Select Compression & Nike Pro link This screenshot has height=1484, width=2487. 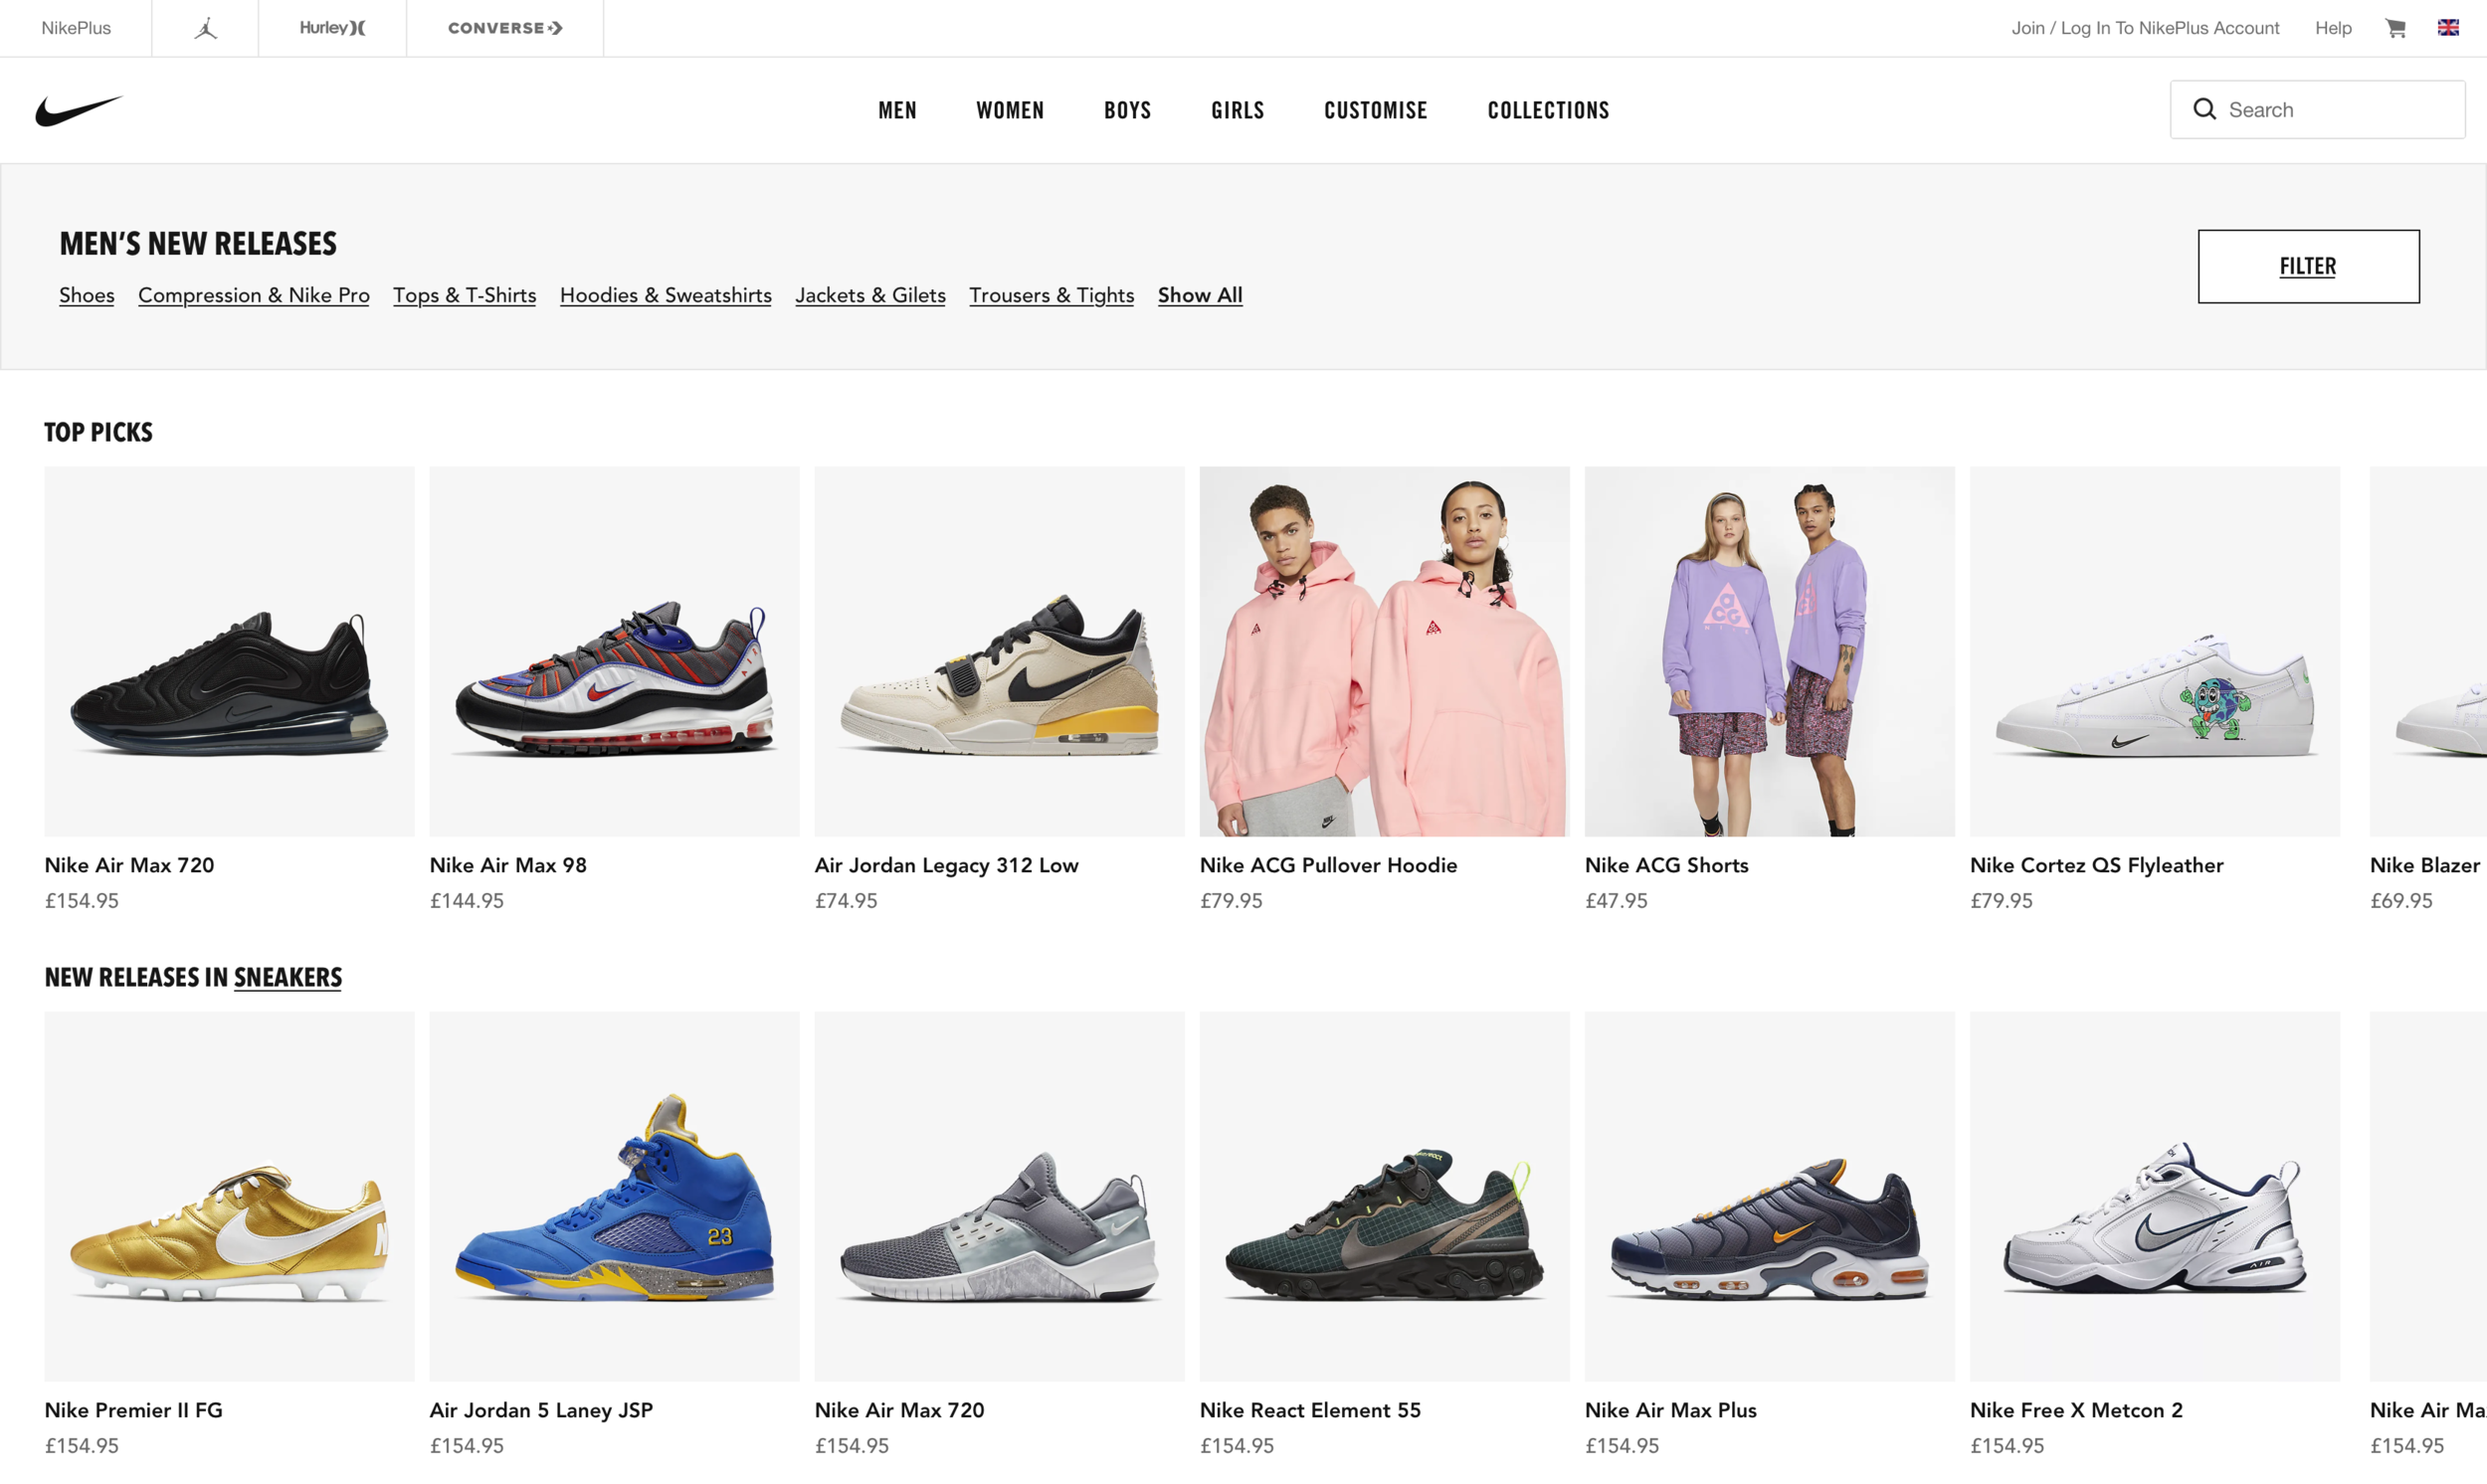click(254, 295)
